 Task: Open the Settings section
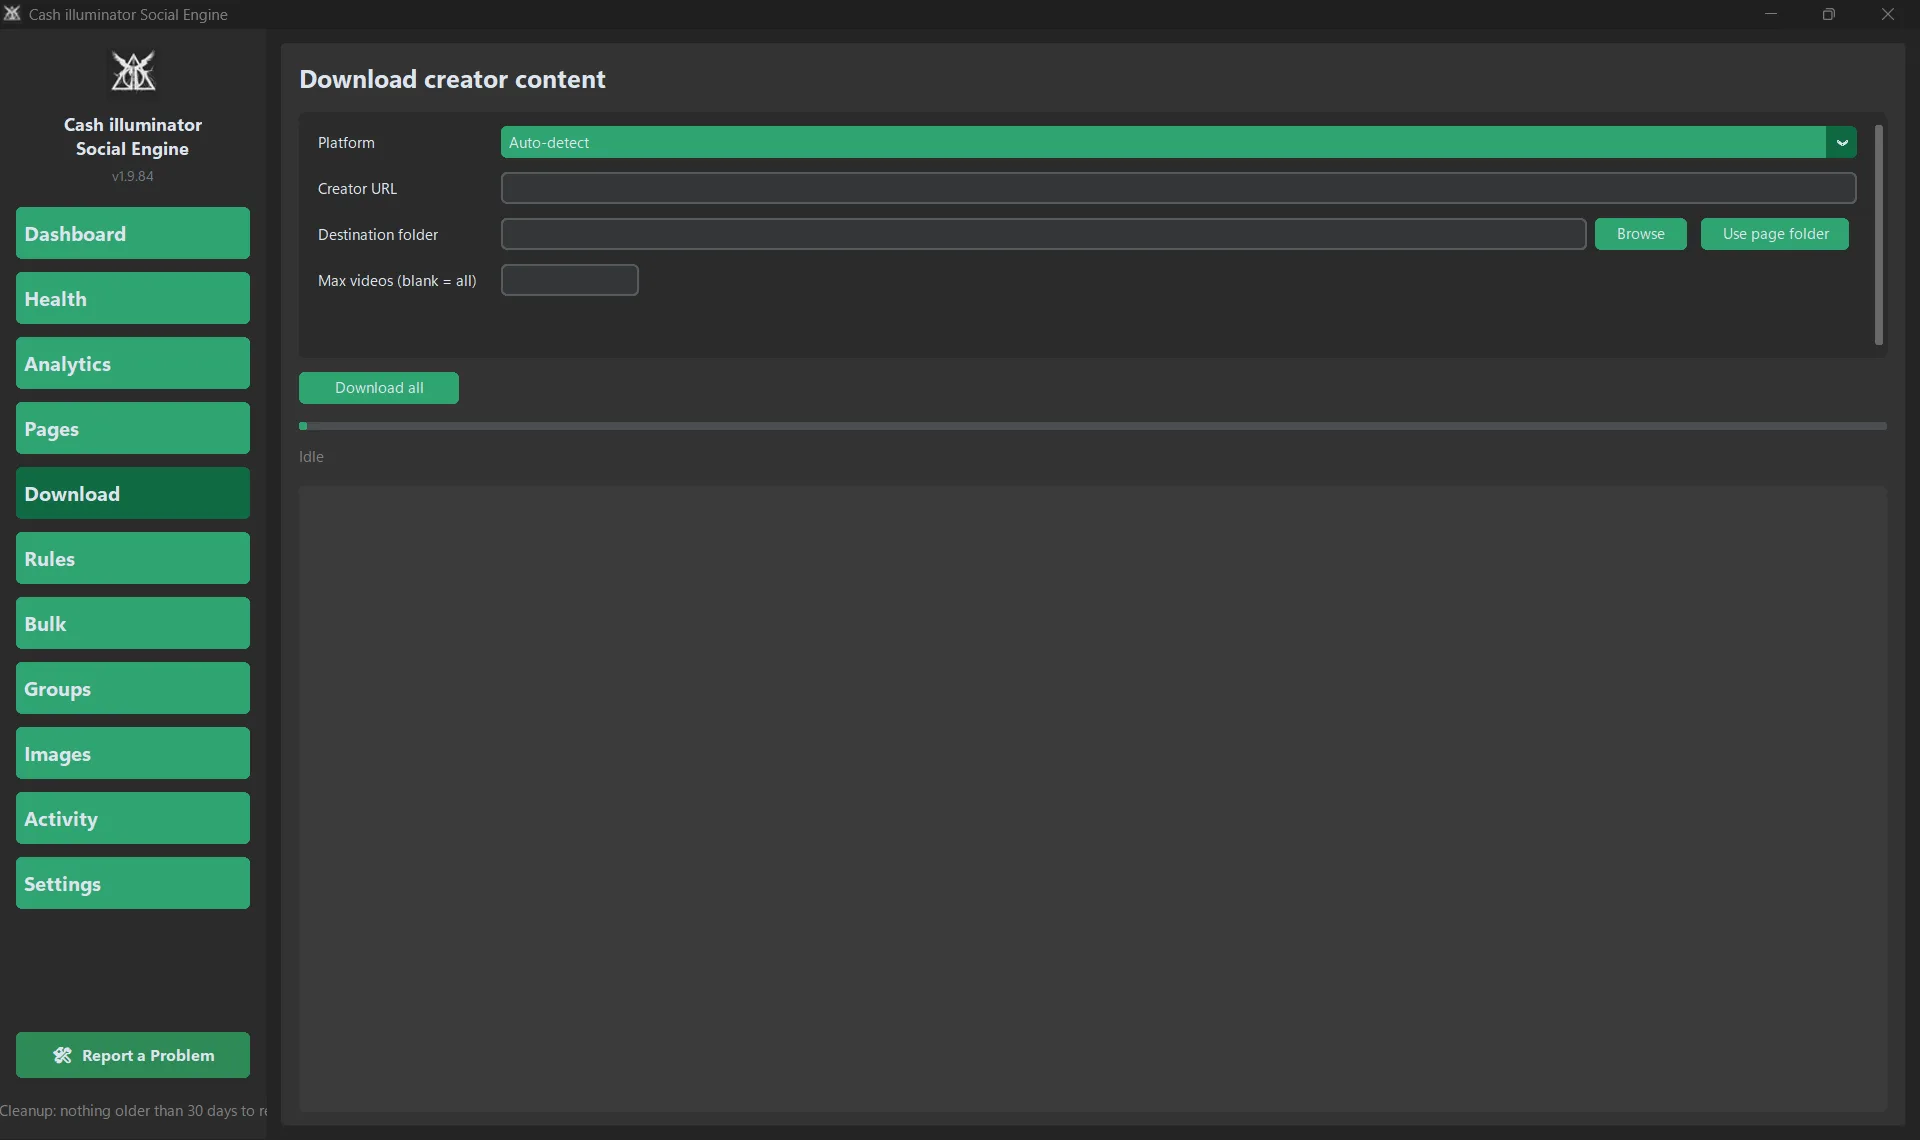[133, 883]
